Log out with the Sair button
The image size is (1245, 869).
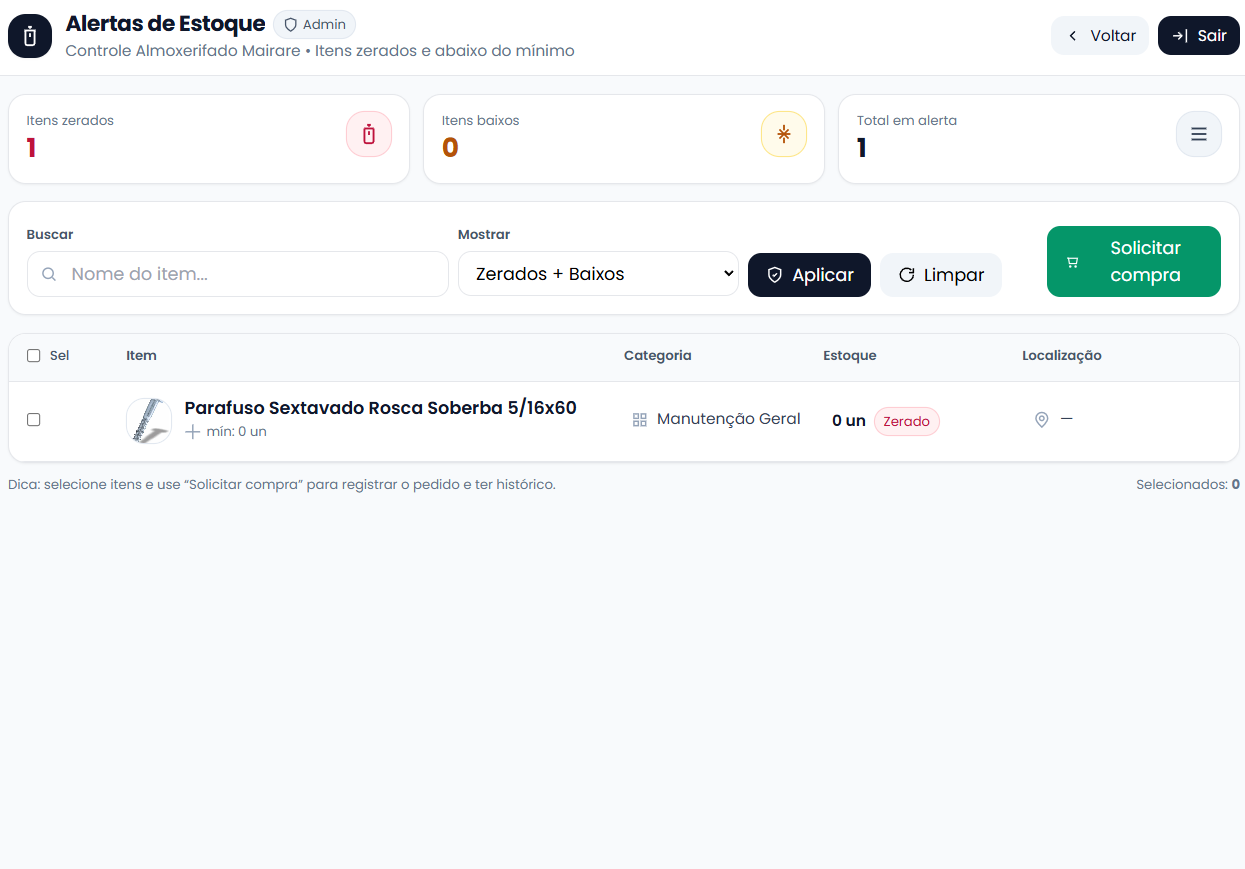1198,36
